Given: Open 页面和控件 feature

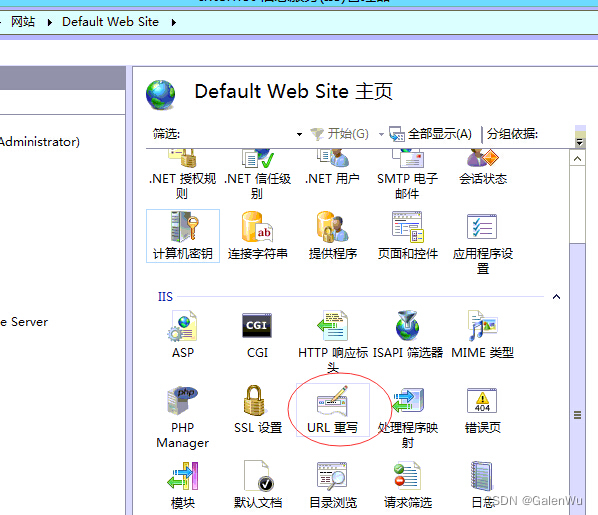Looking at the screenshot, I should point(407,236).
